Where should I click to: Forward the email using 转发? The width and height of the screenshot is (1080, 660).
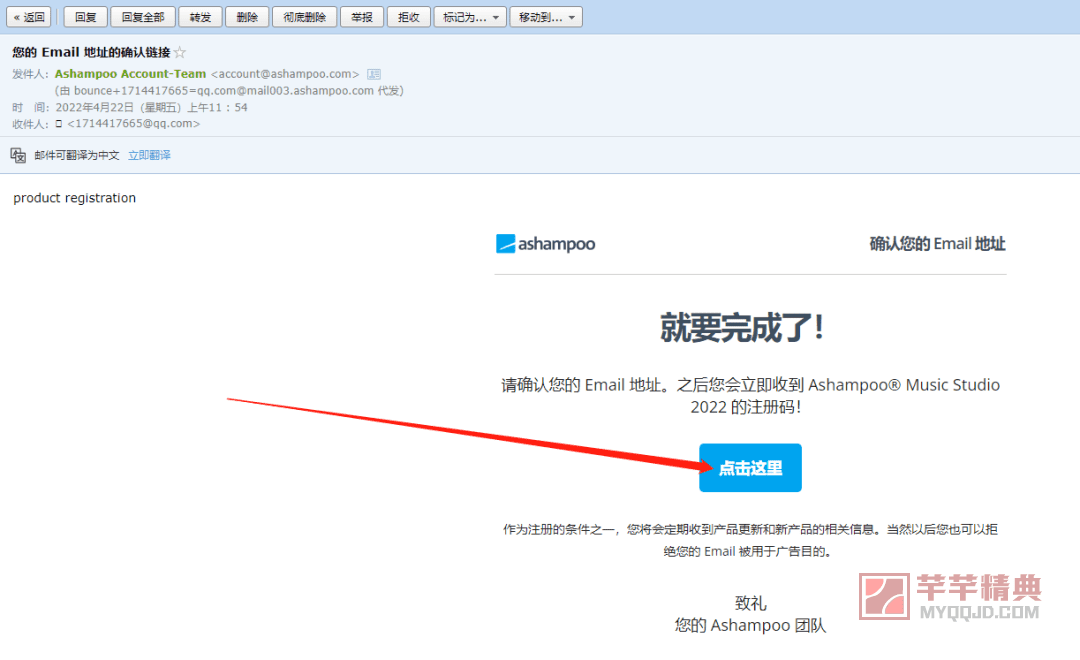tap(200, 17)
